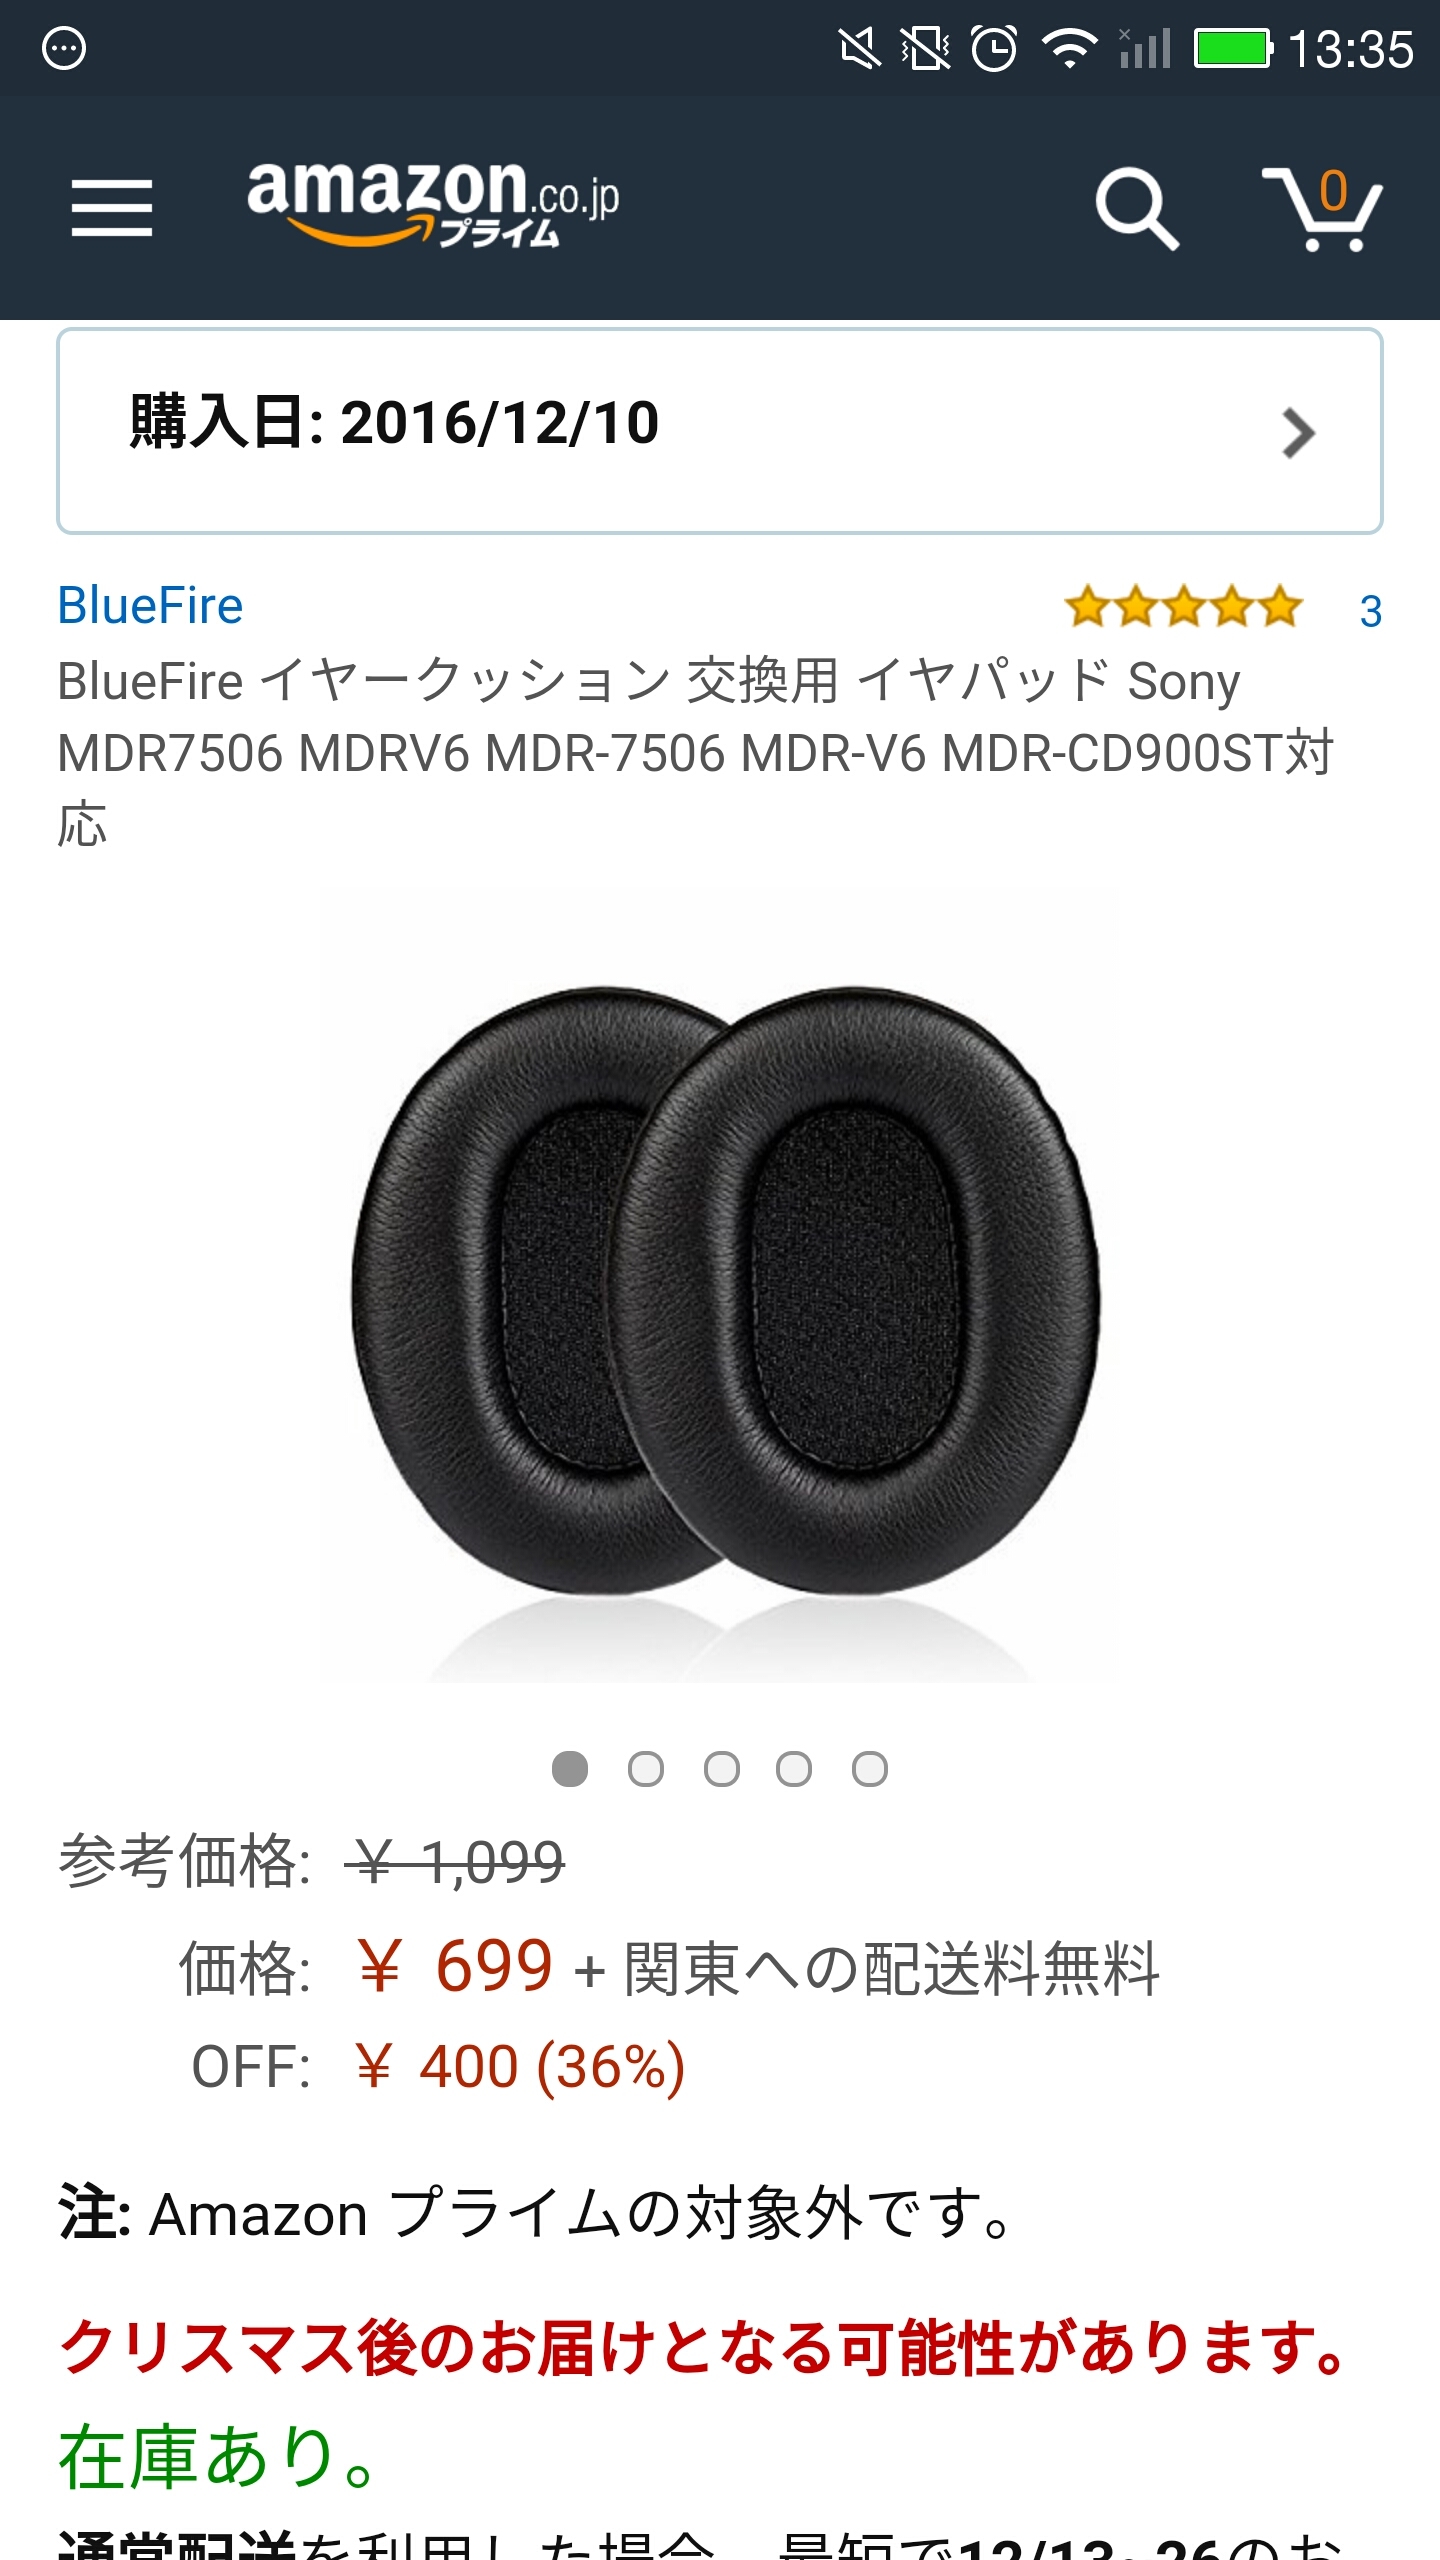1440x2560 pixels.
Task: Tap the five-star rating display
Action: pyautogui.click(x=1184, y=608)
